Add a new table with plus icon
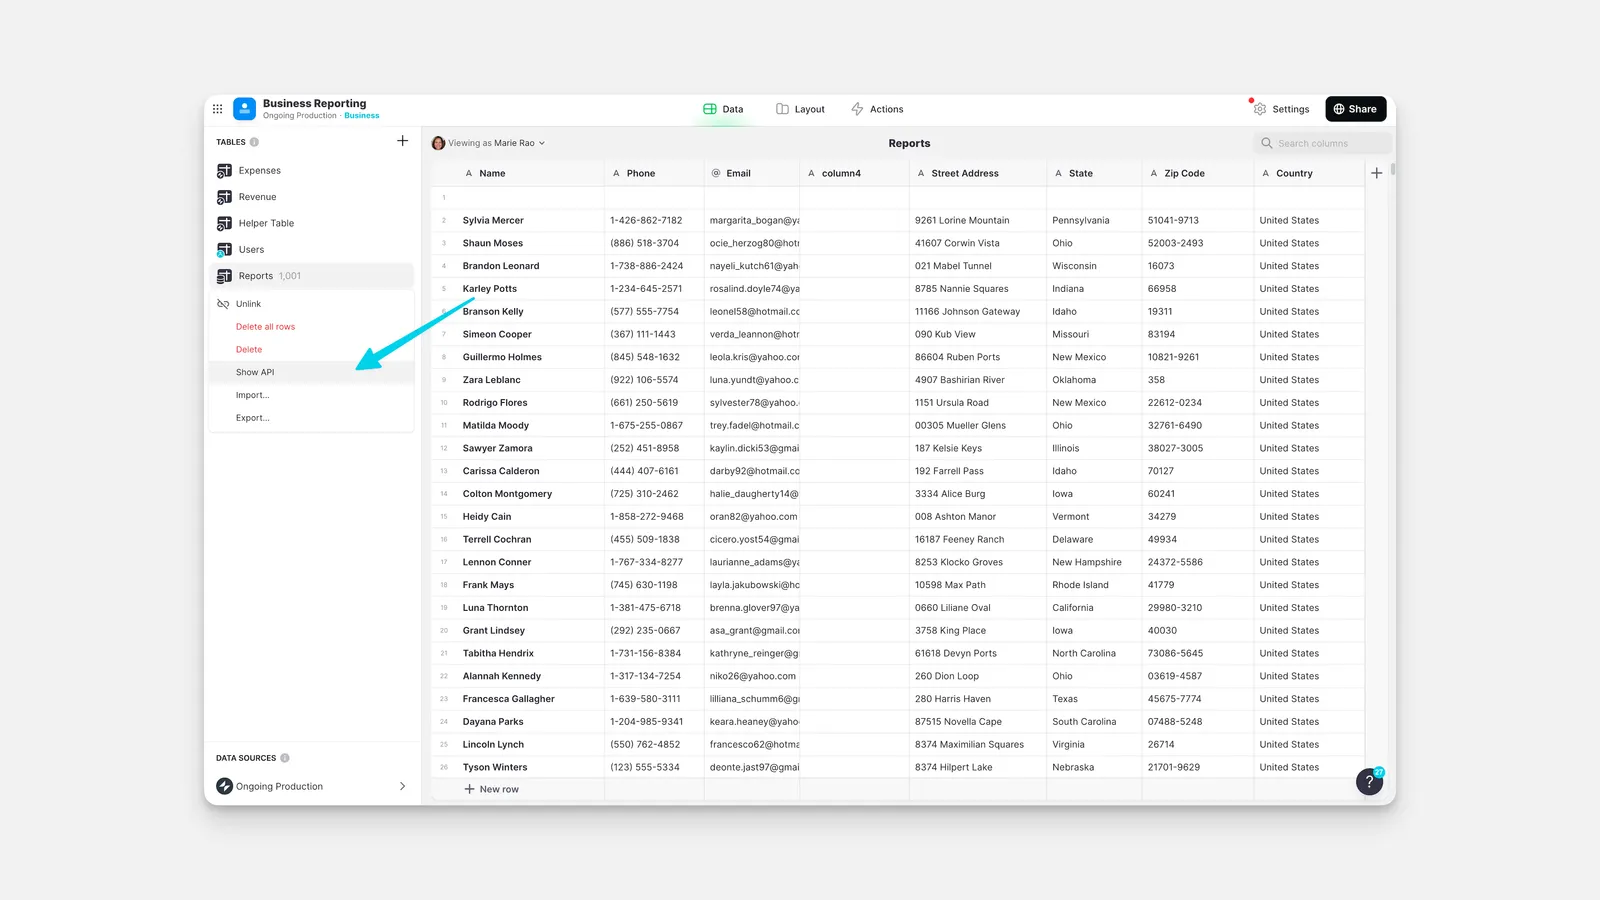 402,141
